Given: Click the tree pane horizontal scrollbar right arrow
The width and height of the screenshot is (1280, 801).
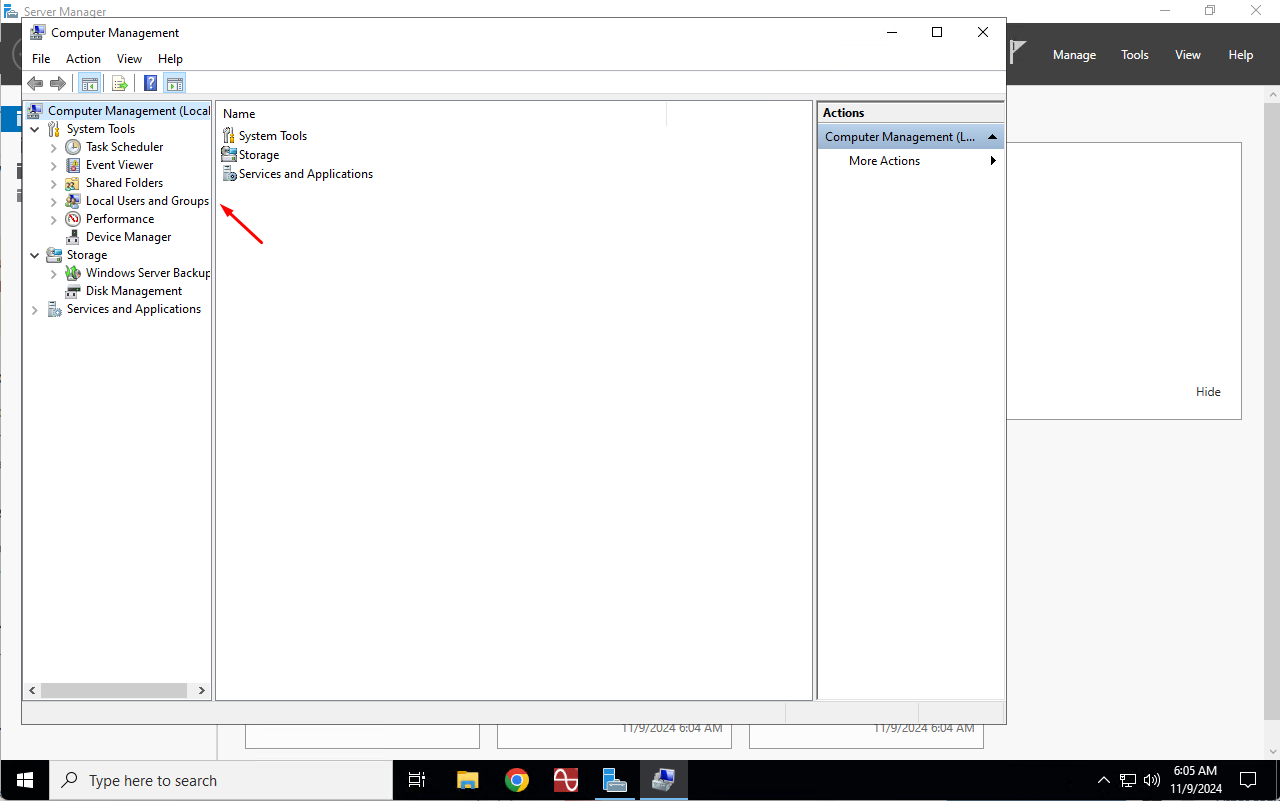Looking at the screenshot, I should [x=202, y=690].
